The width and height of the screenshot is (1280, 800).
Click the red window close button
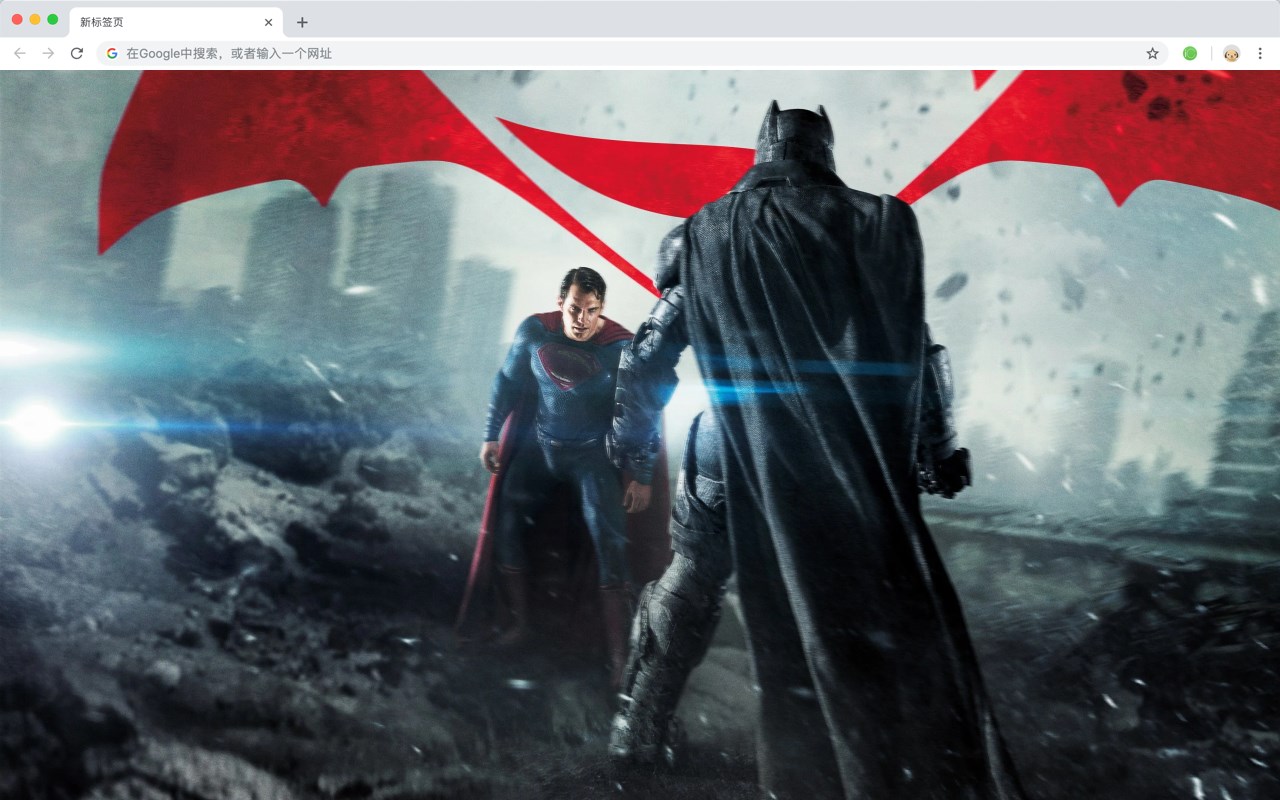[x=17, y=19]
